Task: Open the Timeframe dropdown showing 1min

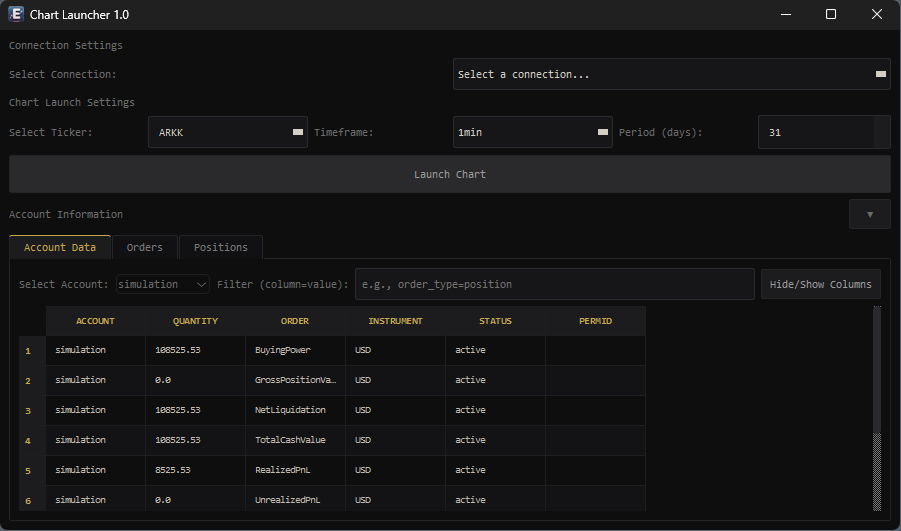Action: click(532, 132)
